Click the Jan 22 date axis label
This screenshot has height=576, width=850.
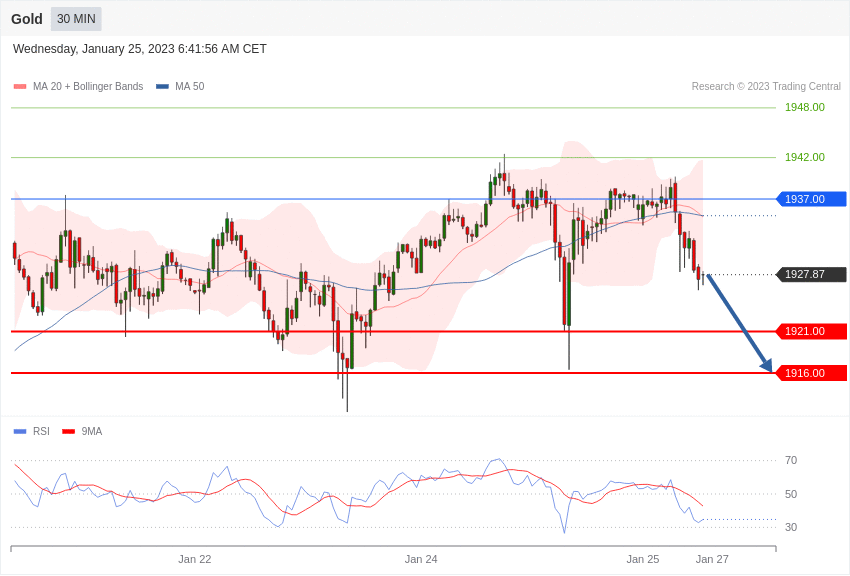coord(195,559)
